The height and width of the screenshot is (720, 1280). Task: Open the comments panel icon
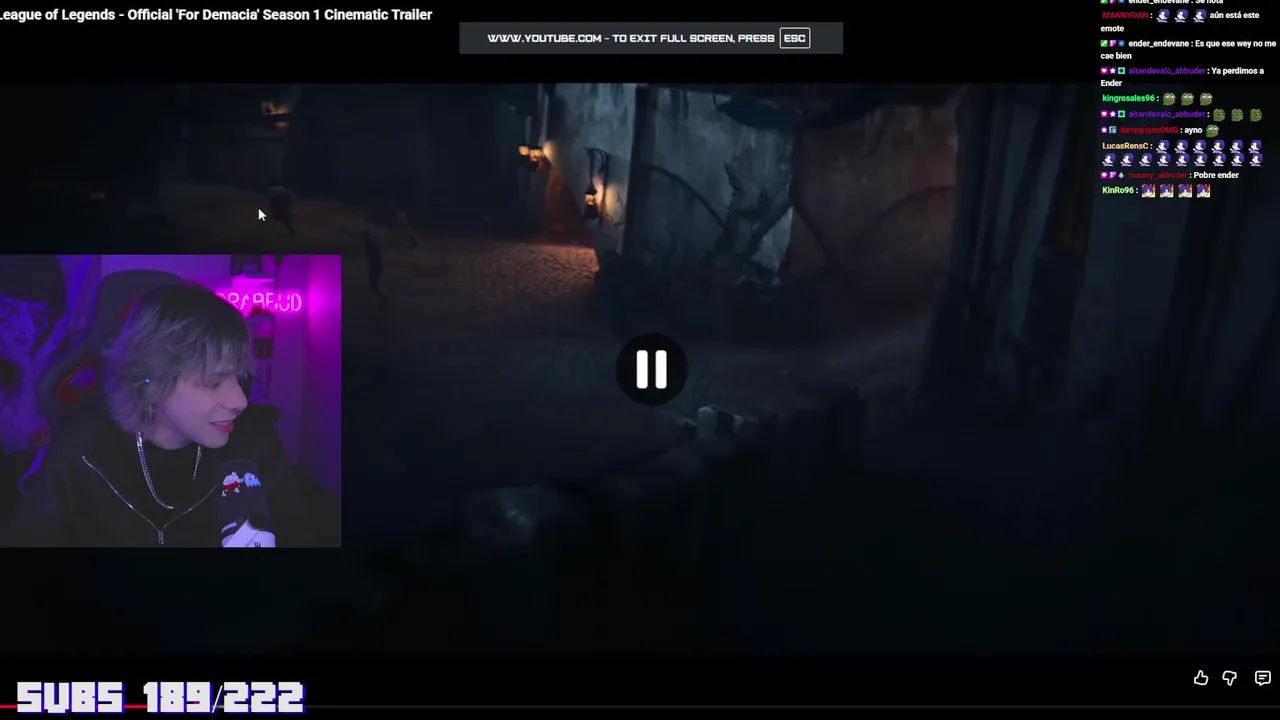coord(1262,678)
